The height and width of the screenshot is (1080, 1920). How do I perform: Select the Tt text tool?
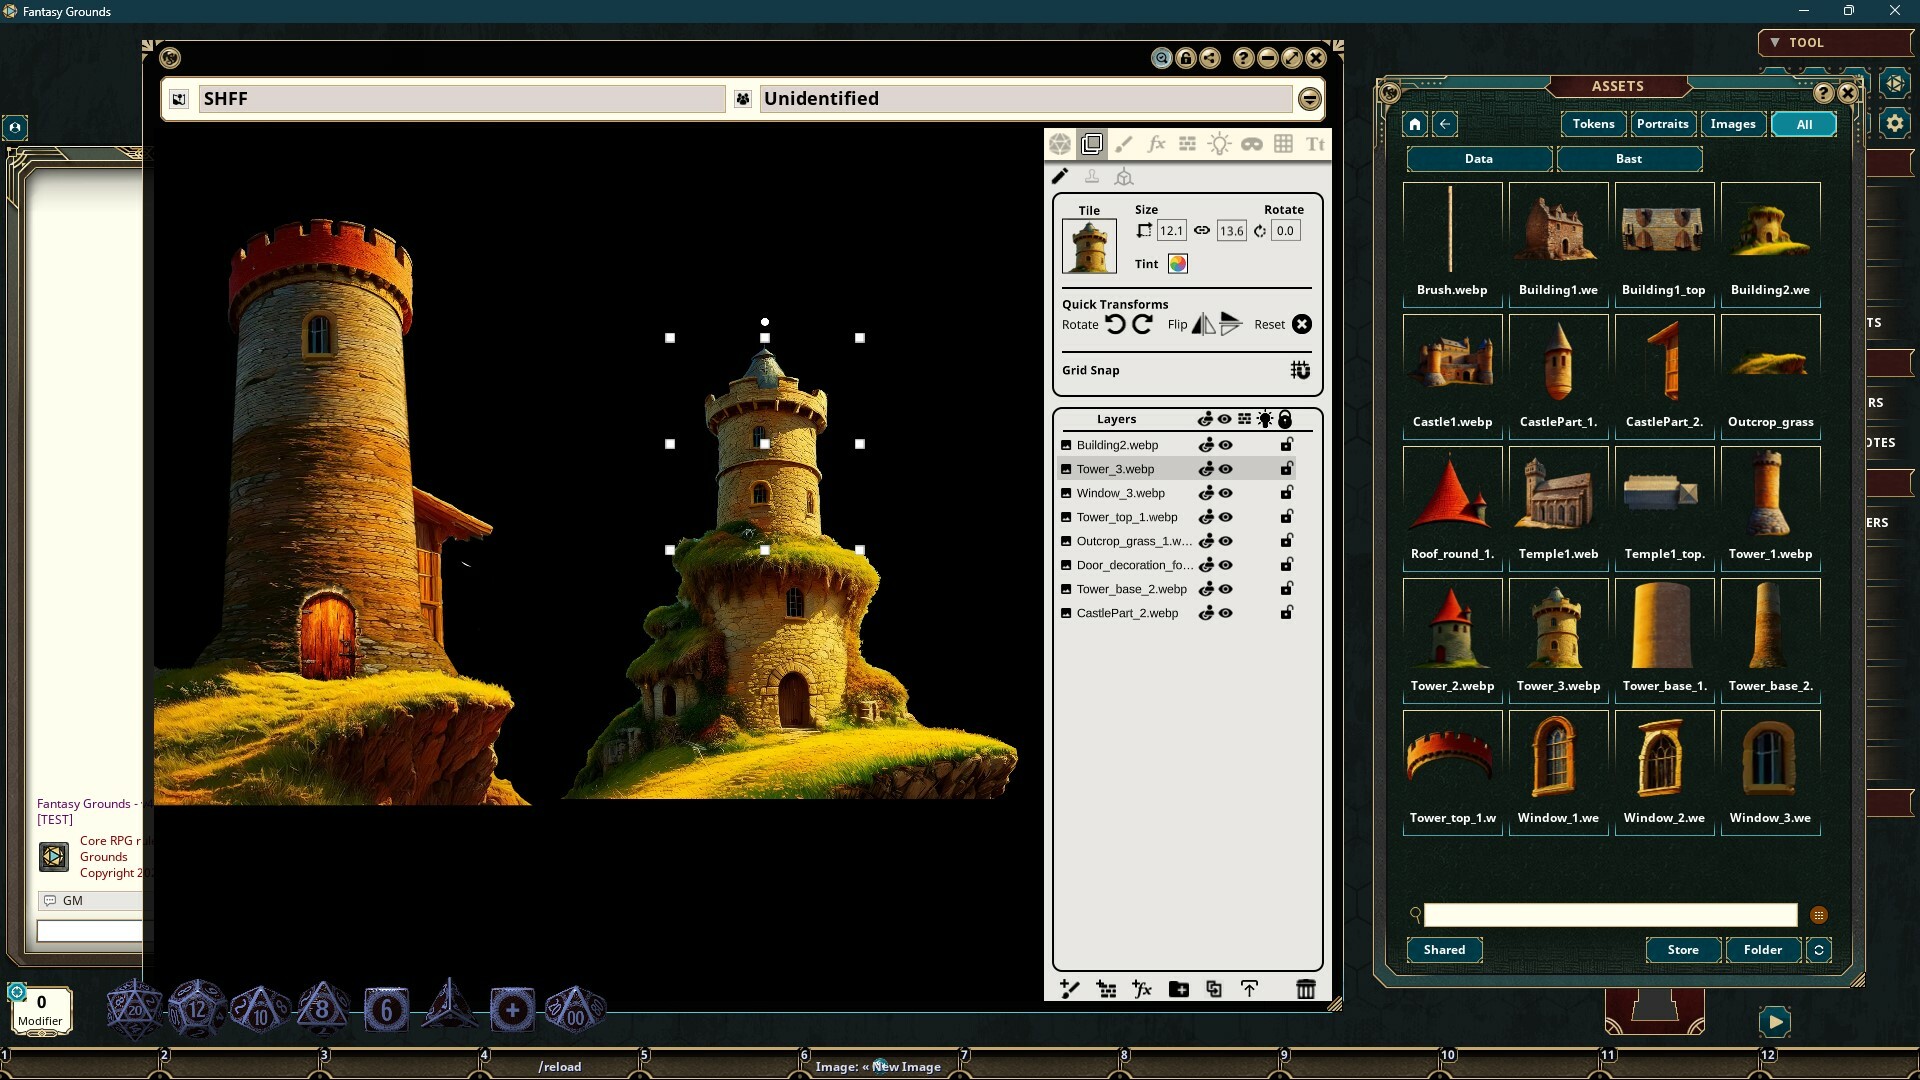[x=1316, y=144]
